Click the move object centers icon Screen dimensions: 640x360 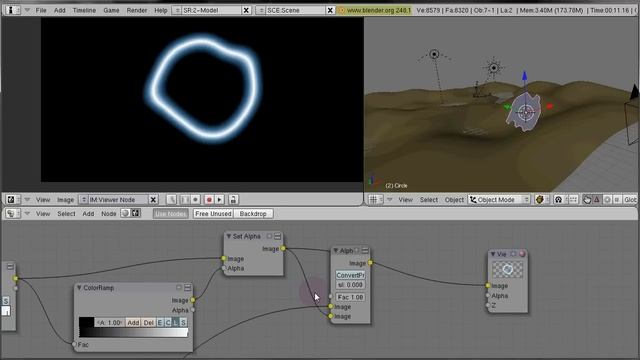pyautogui.click(x=573, y=200)
